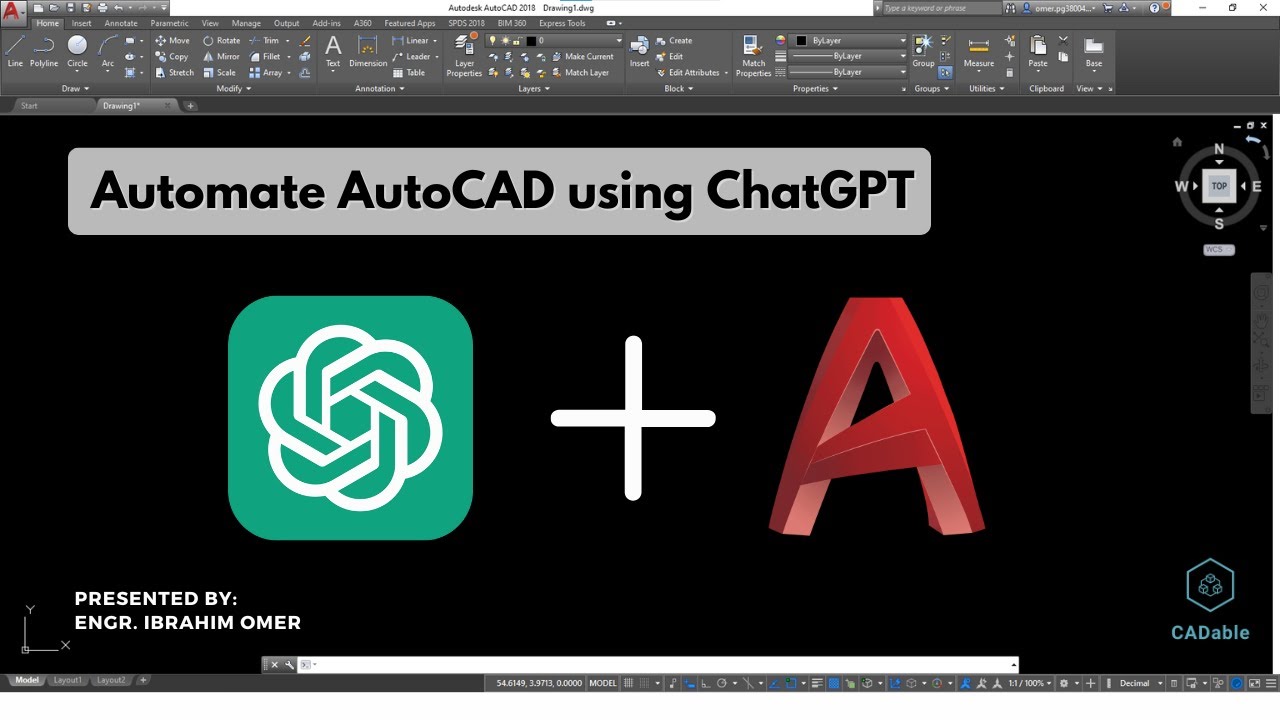This screenshot has height=720, width=1280.
Task: Select the Match Properties tool
Action: pyautogui.click(x=753, y=57)
